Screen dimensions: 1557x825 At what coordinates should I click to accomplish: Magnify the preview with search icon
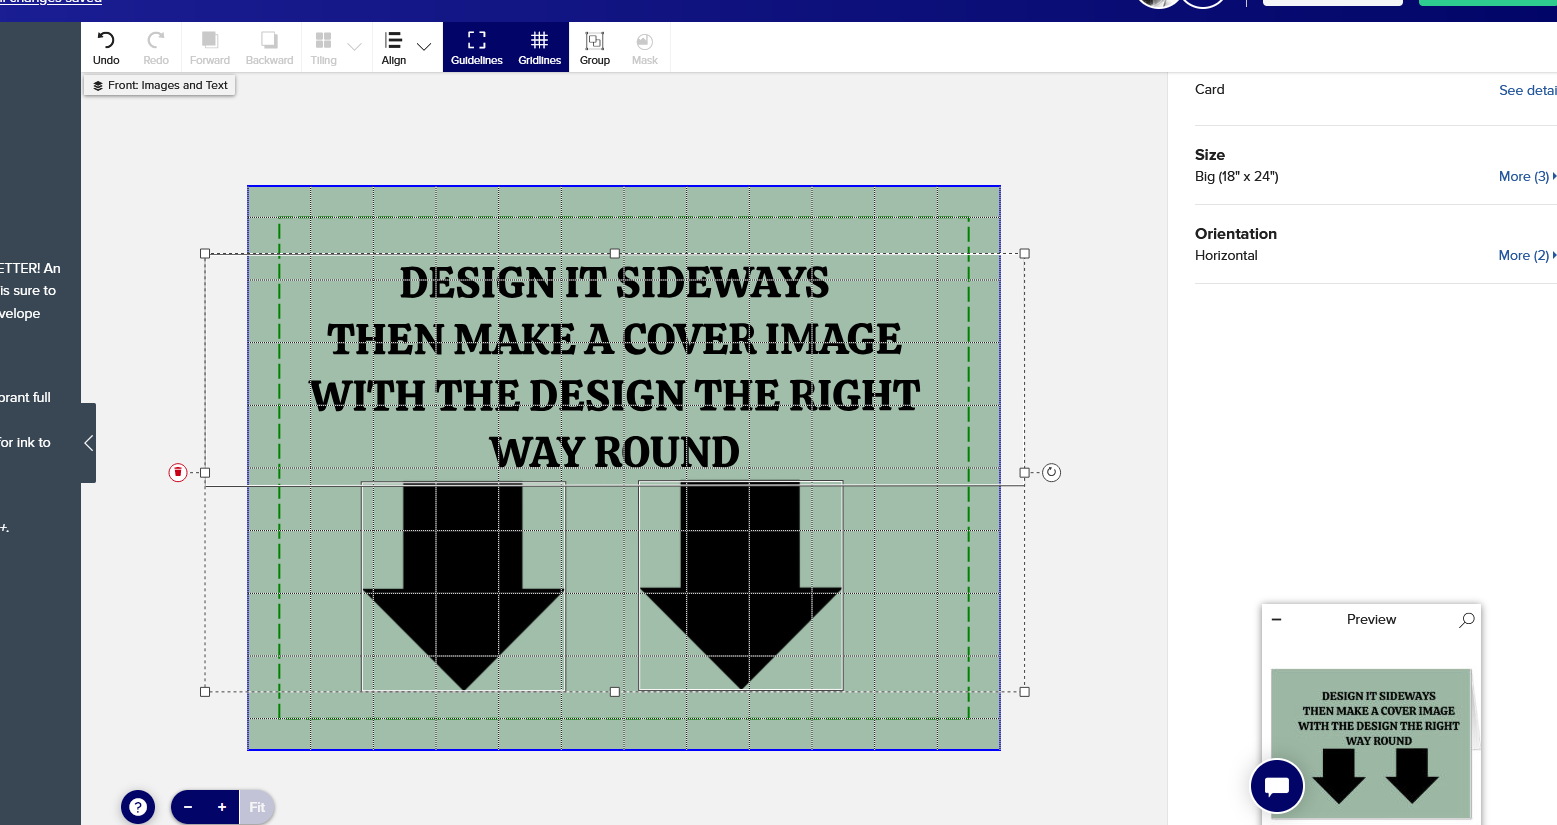click(1466, 620)
